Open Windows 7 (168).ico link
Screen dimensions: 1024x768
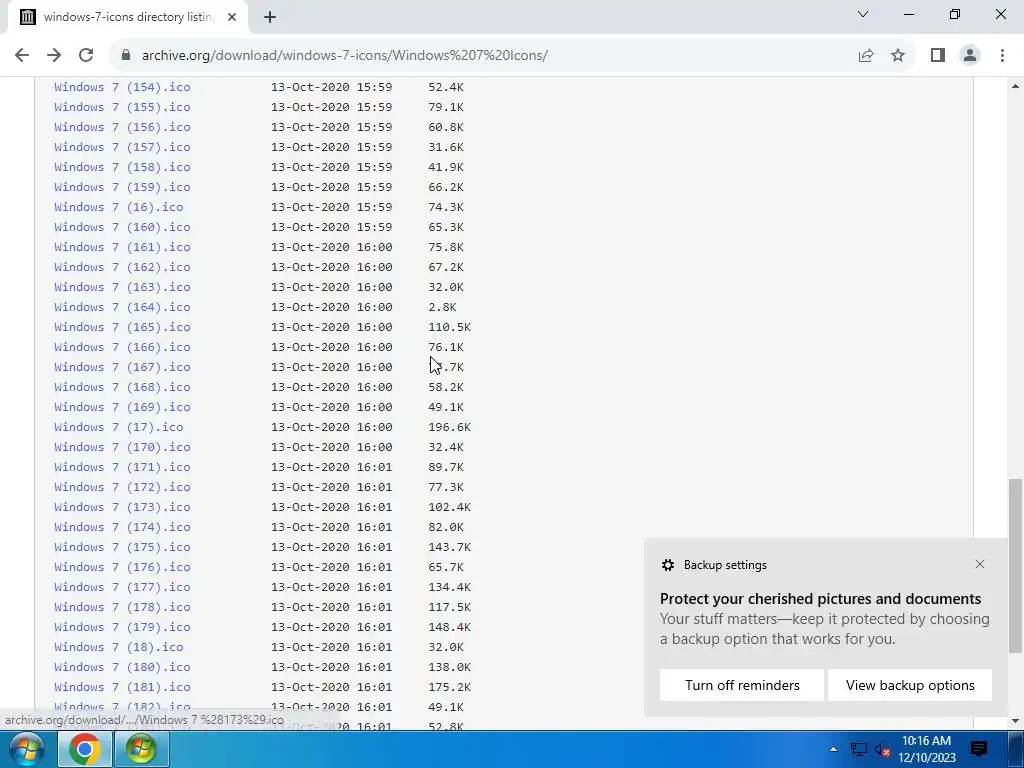click(122, 387)
